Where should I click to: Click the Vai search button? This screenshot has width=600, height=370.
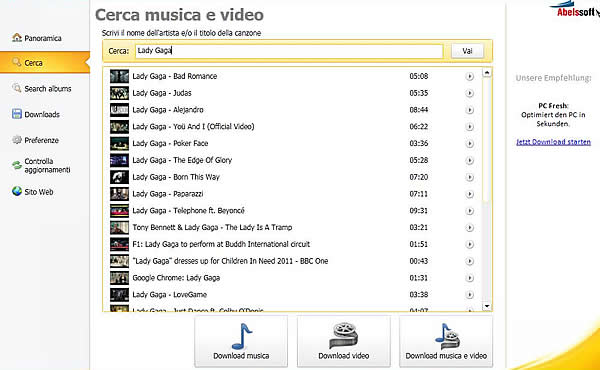467,51
